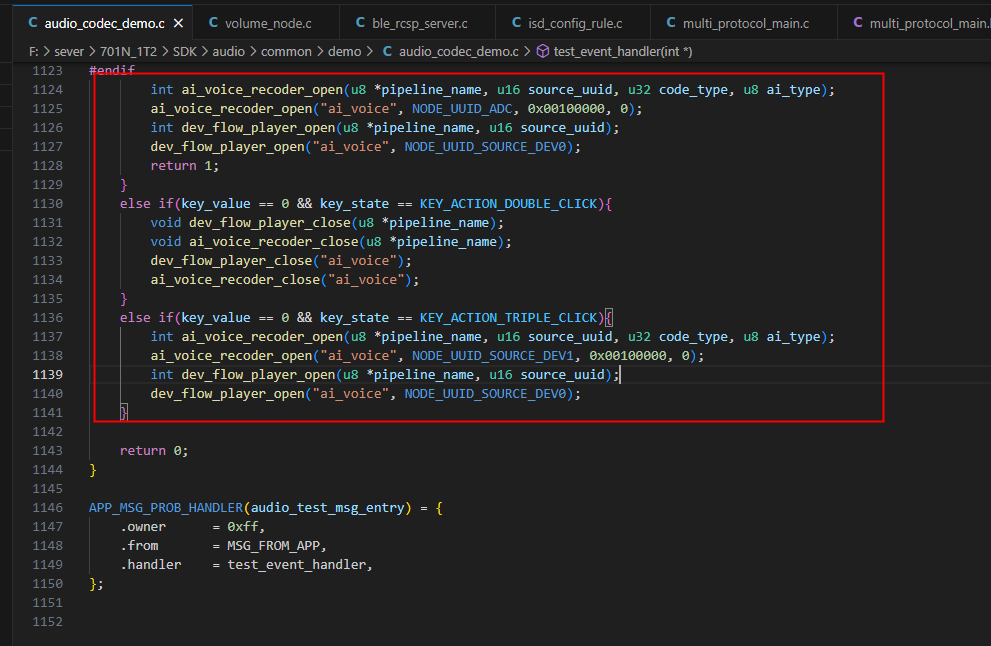Expand the '701N_1T2' breadcrumb segment
The image size is (991, 646).
pyautogui.click(x=128, y=51)
